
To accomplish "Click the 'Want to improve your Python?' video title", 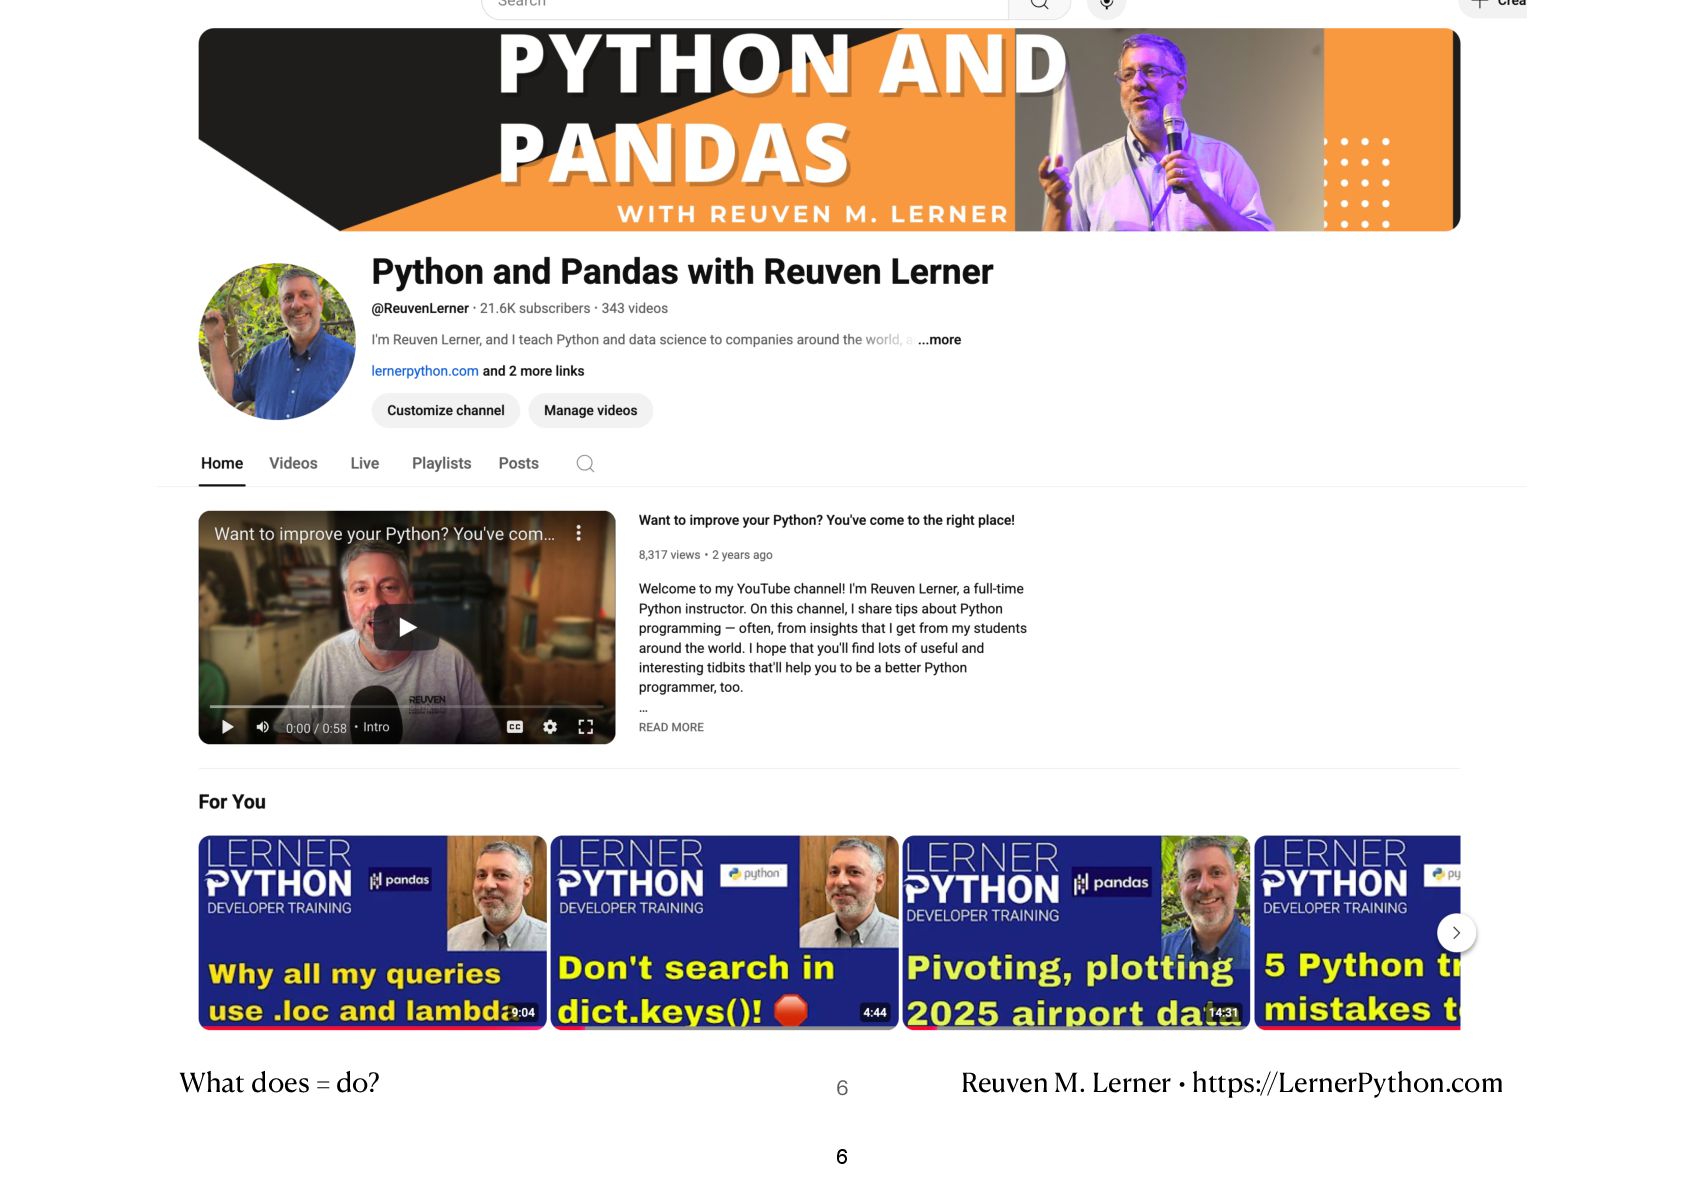I will point(827,520).
